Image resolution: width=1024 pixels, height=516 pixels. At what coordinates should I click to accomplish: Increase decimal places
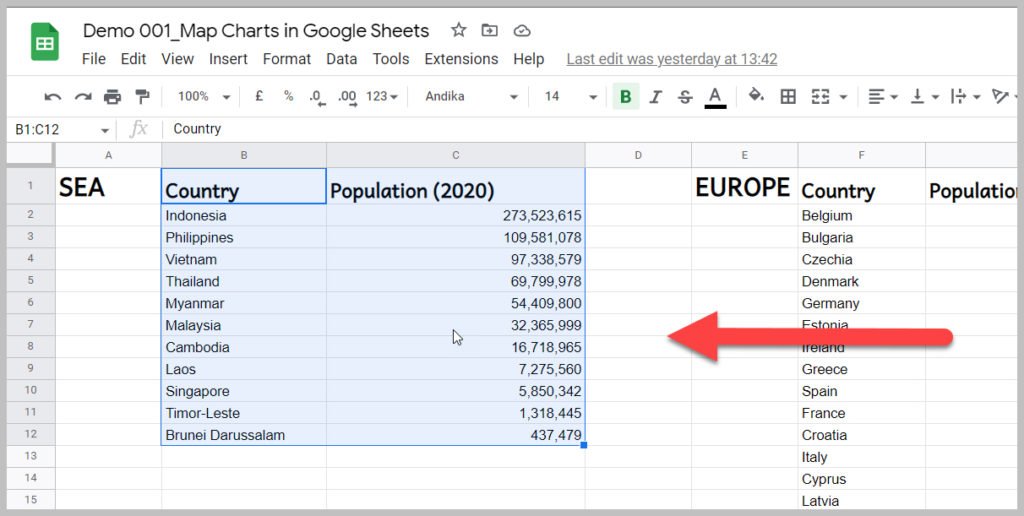347,97
